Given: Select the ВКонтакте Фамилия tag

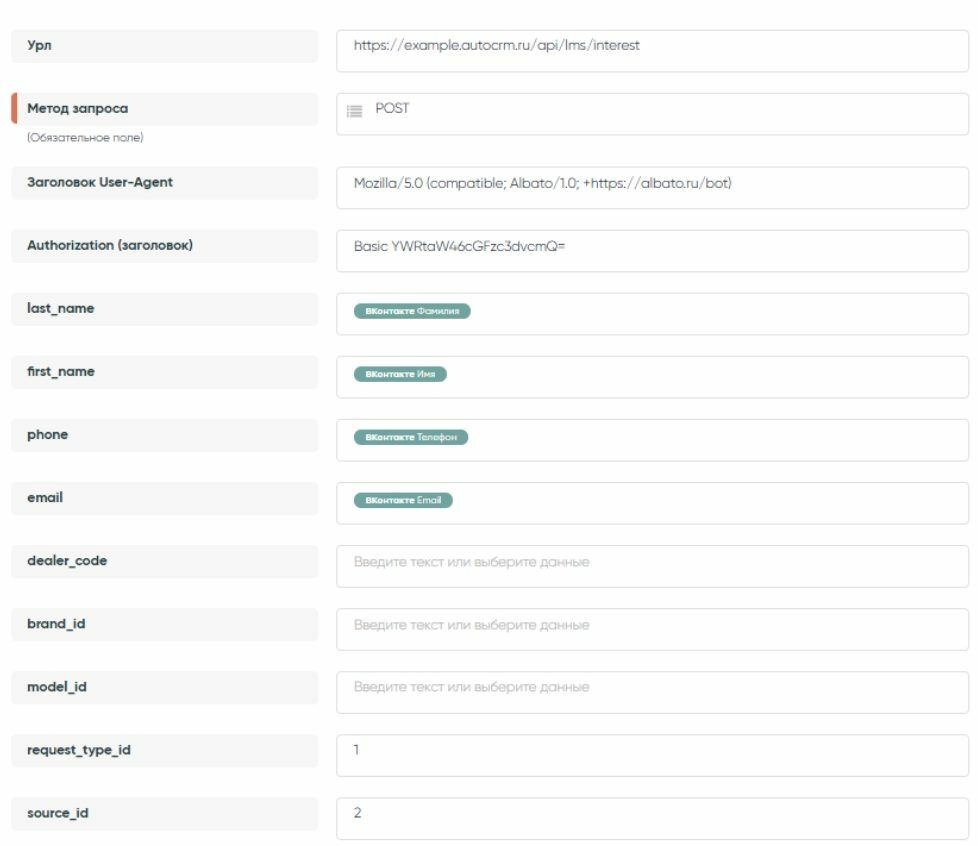Looking at the screenshot, I should (x=412, y=311).
